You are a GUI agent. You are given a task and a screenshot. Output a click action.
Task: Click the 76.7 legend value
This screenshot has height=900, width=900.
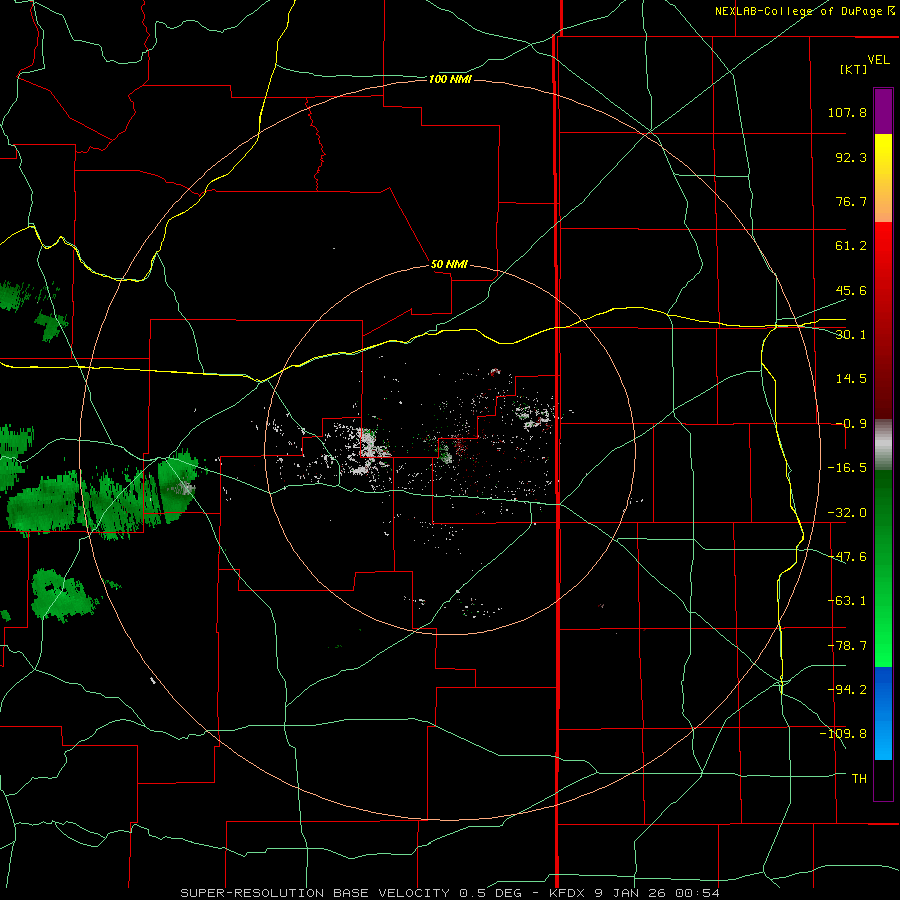click(851, 201)
